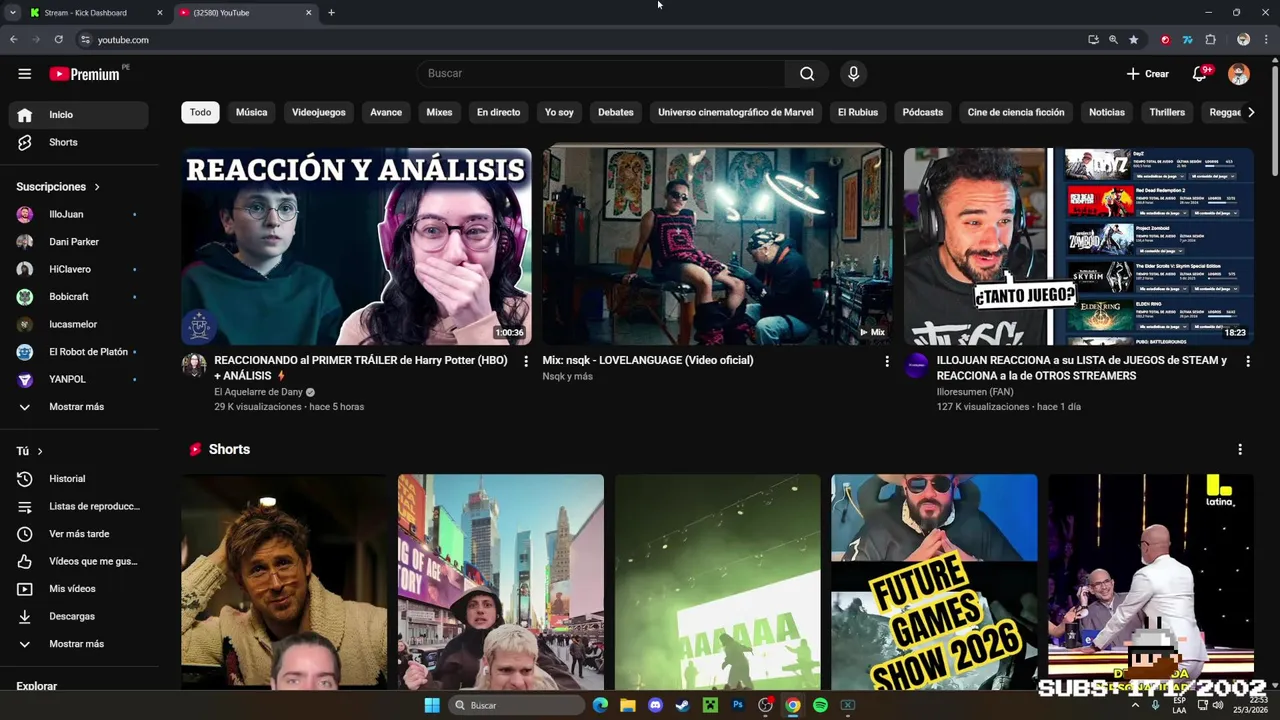The width and height of the screenshot is (1280, 720).
Task: Open Ver más tarde list
Action: (x=79, y=534)
